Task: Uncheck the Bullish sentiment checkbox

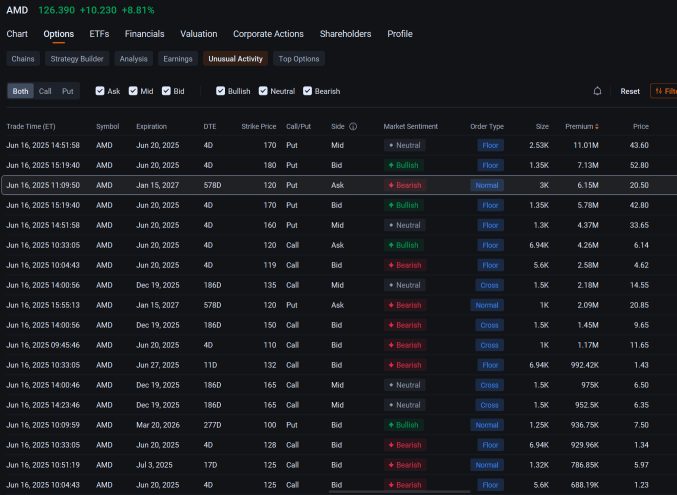Action: tap(220, 91)
